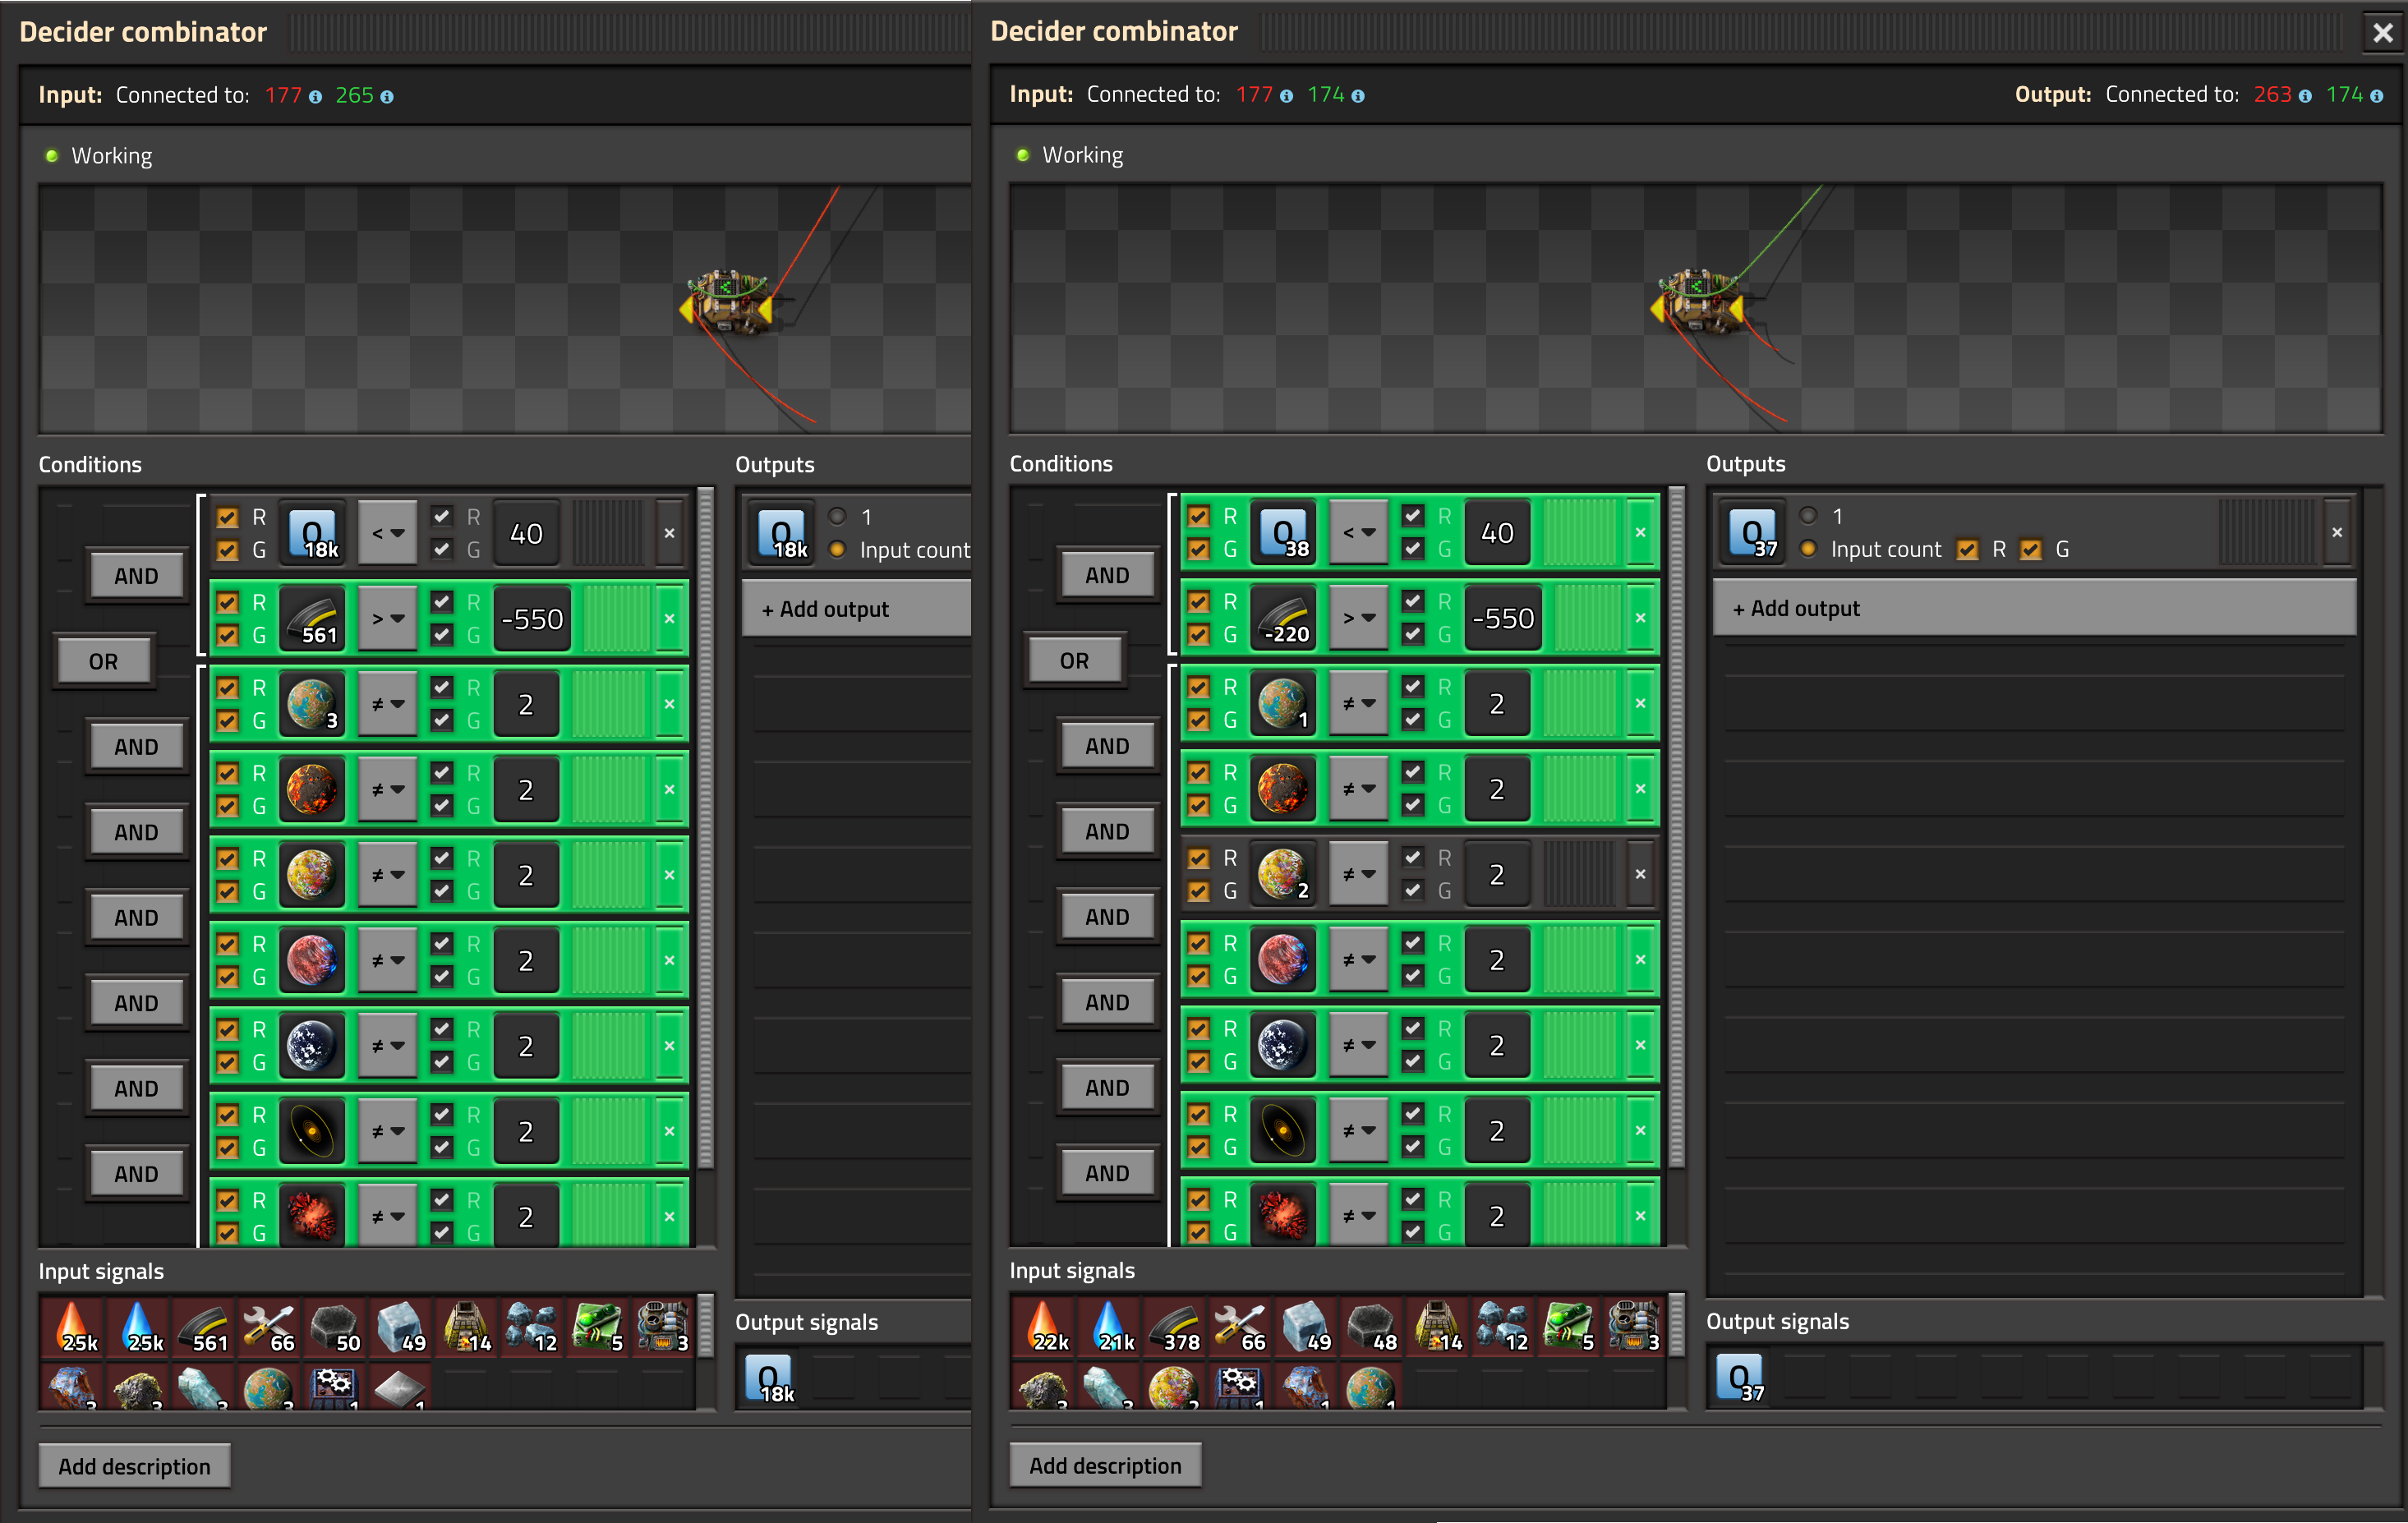Select the Vulcanus planet icon in left combinator conditions
Image resolution: width=2408 pixels, height=1523 pixels.
coord(312,790)
